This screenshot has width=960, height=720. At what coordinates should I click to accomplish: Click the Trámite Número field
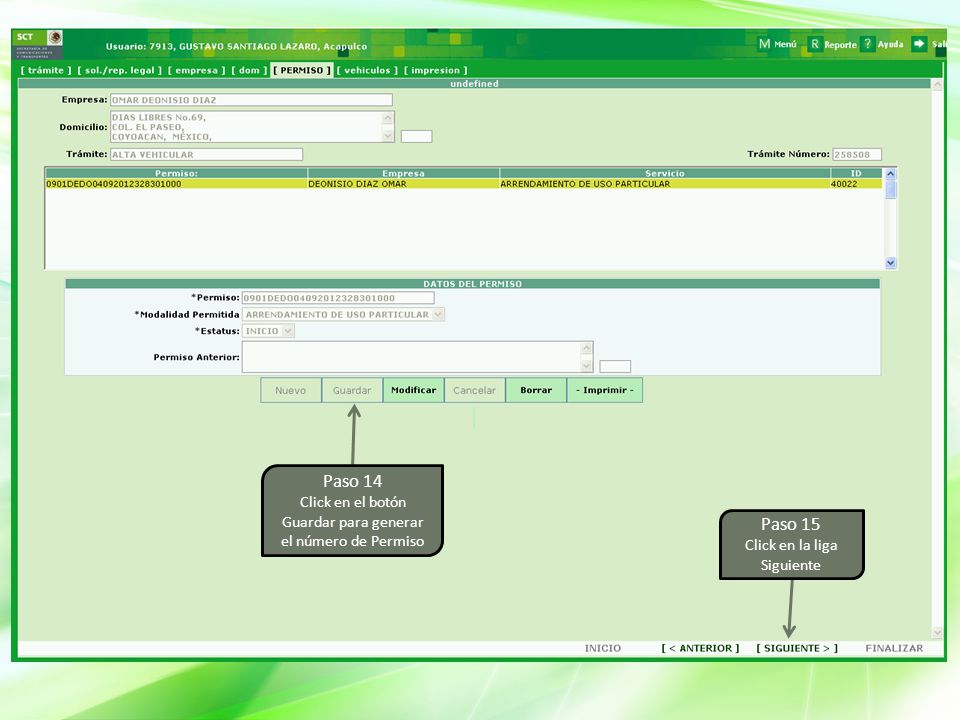pos(857,154)
